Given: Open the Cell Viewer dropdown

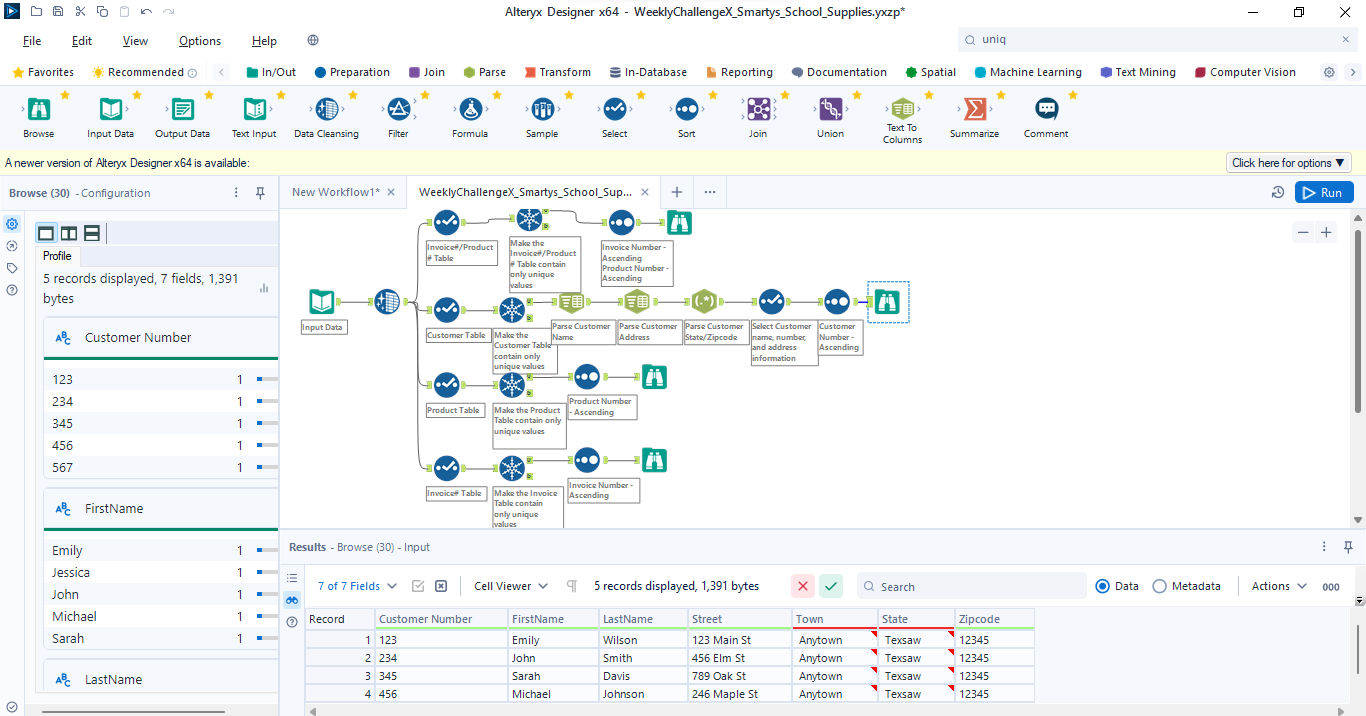Looking at the screenshot, I should click(x=511, y=587).
